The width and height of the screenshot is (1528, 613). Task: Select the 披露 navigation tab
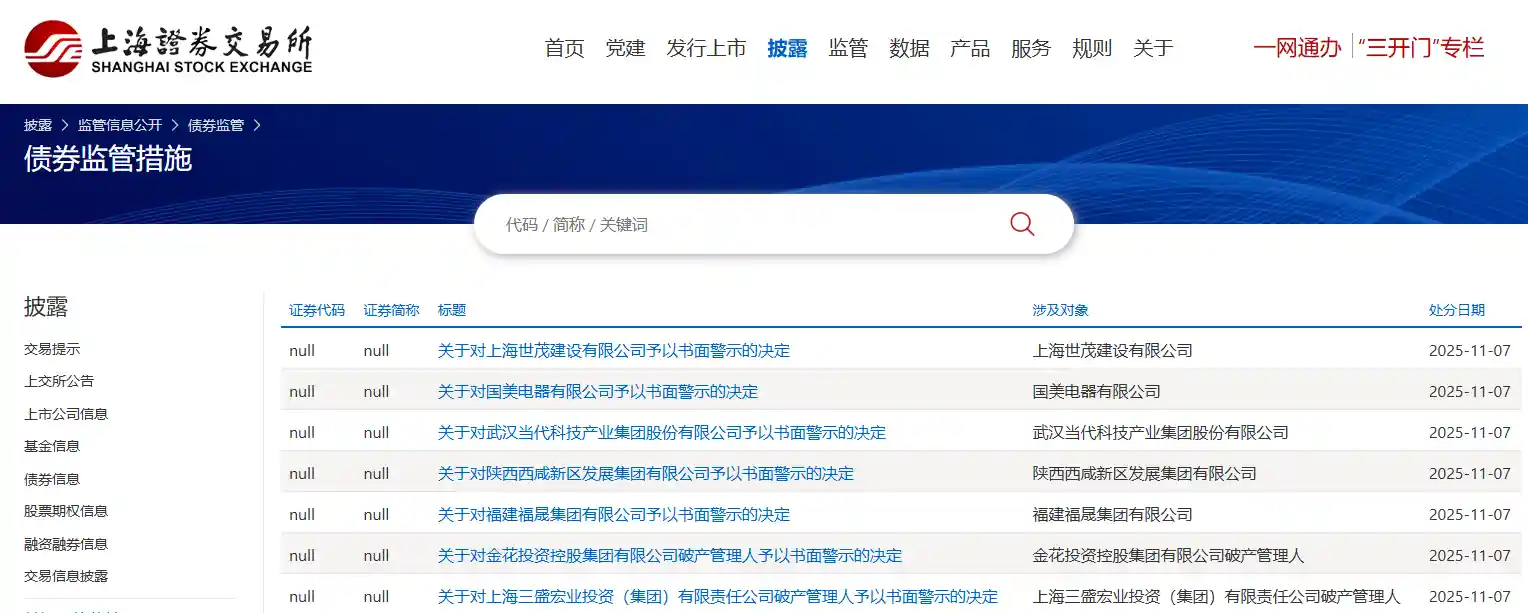(787, 47)
